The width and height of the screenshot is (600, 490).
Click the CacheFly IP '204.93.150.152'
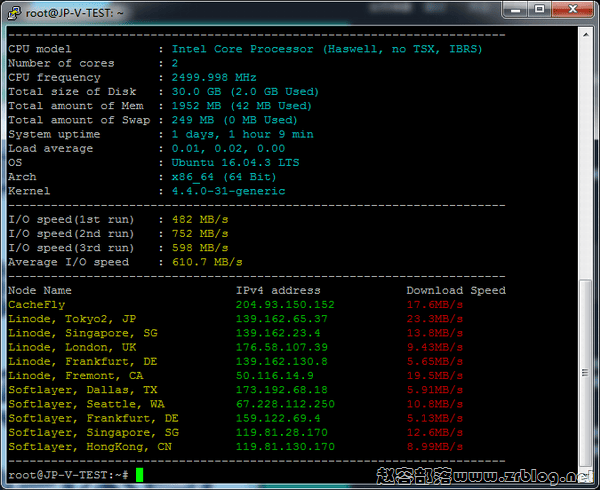(285, 304)
